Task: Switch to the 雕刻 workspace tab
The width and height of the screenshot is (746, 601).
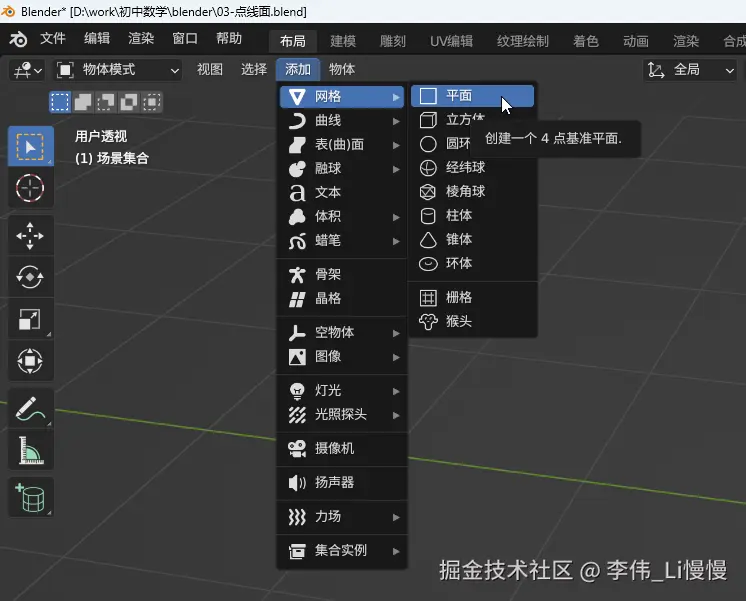Action: (x=393, y=41)
